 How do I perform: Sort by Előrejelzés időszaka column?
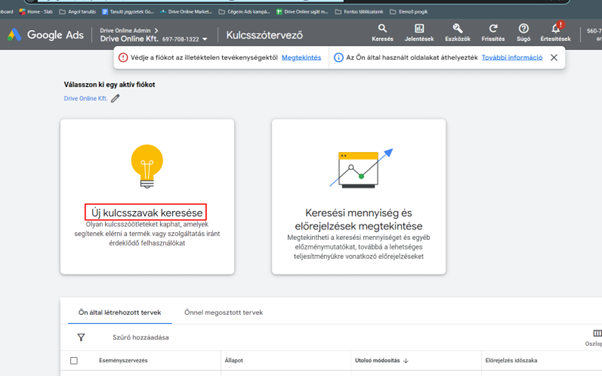pyautogui.click(x=511, y=361)
